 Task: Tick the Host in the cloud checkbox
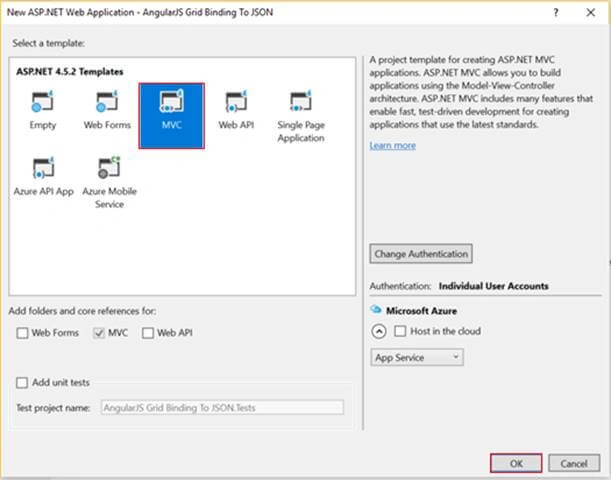click(x=400, y=331)
